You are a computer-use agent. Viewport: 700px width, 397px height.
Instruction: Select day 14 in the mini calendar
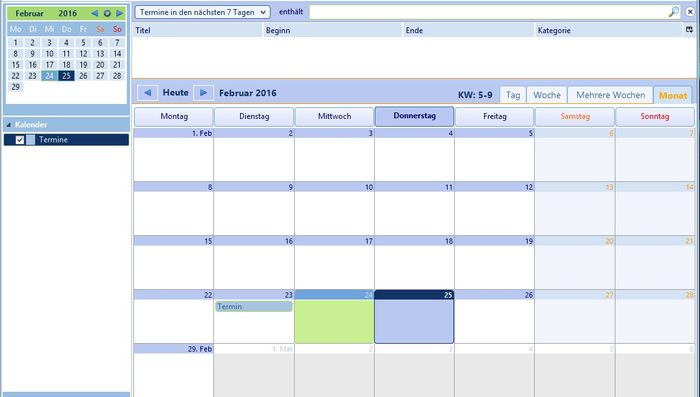tap(117, 54)
